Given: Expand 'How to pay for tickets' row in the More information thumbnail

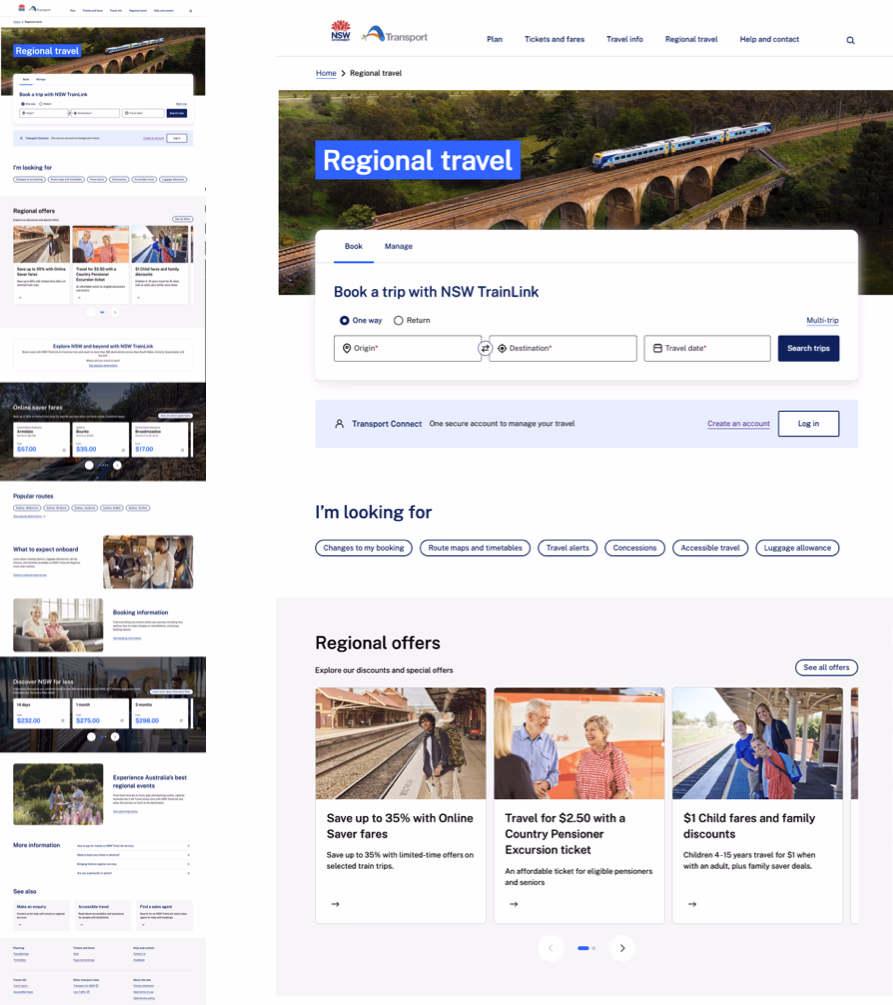Looking at the screenshot, I should (x=133, y=846).
